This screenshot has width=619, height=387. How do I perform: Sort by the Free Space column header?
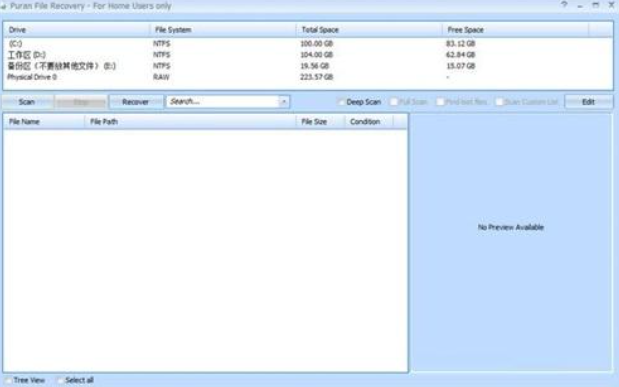pos(515,30)
